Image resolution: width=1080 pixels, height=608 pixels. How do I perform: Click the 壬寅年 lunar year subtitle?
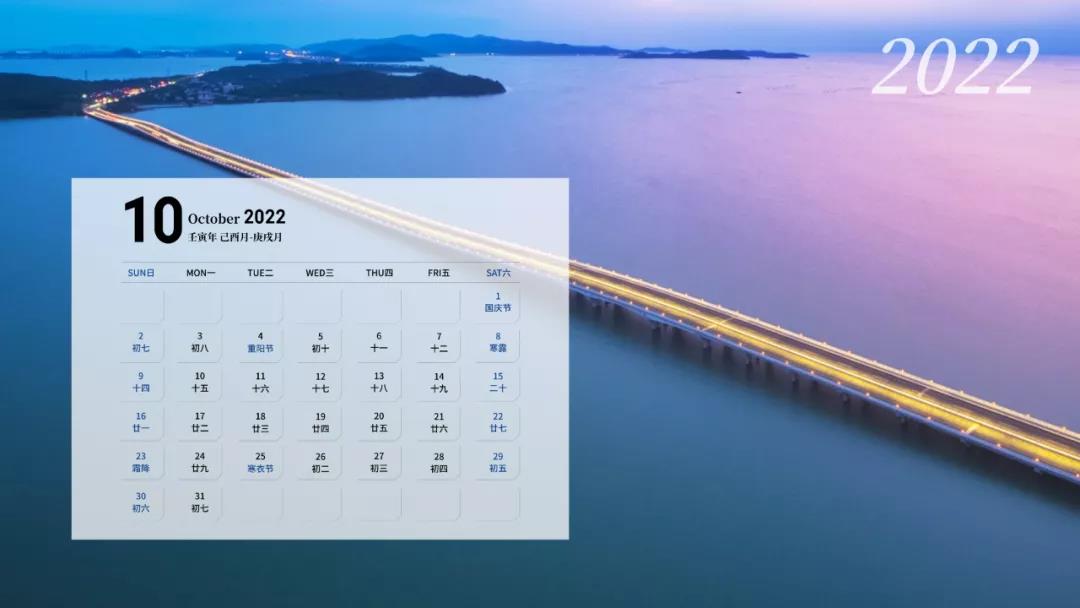tap(201, 238)
